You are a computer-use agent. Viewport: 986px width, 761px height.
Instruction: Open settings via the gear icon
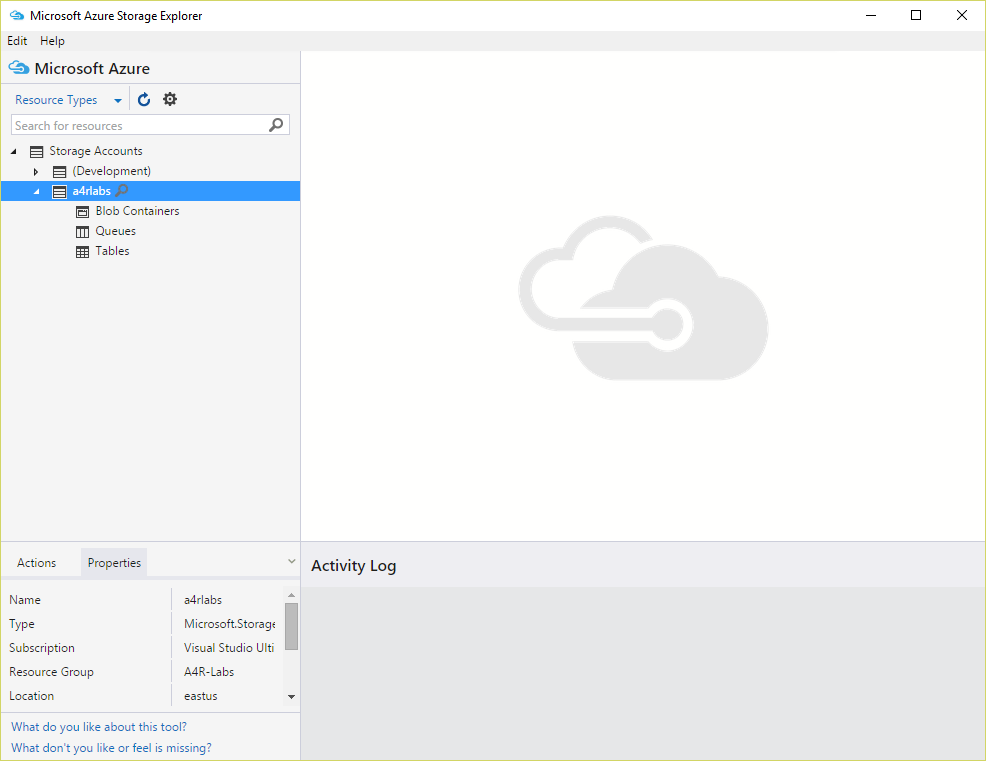(170, 99)
